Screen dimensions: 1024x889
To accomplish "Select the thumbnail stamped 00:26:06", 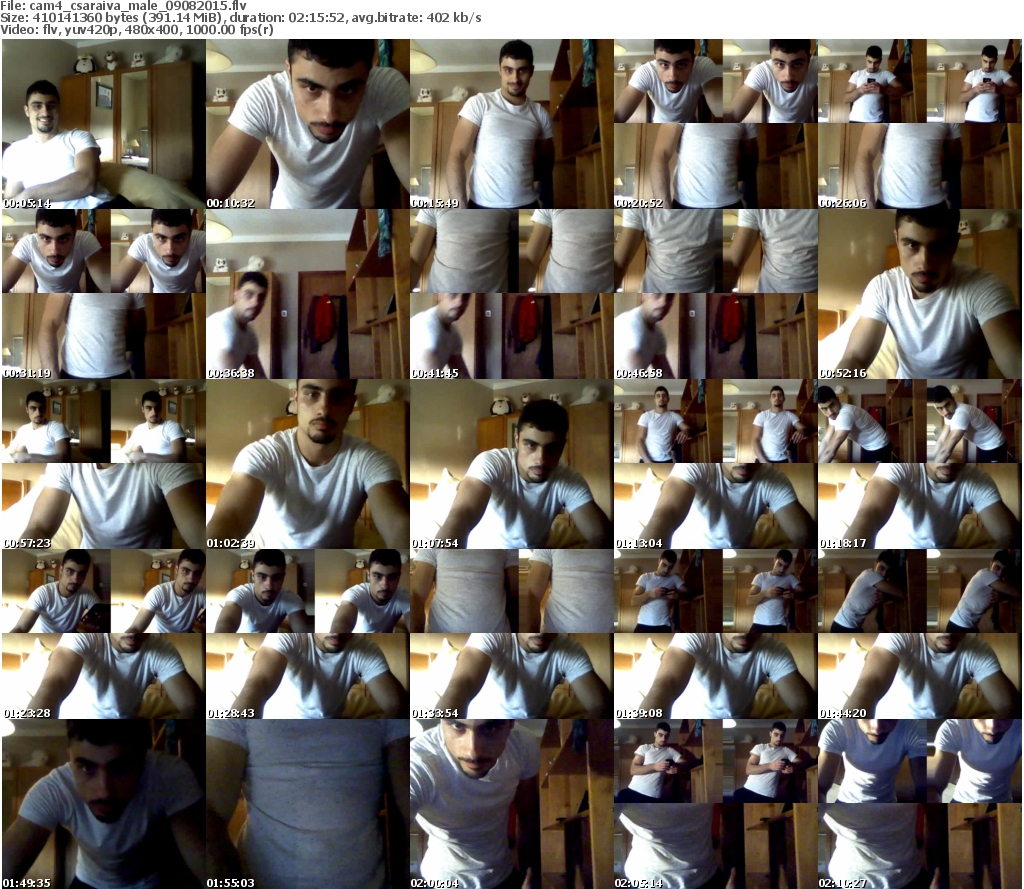I will pyautogui.click(x=920, y=124).
